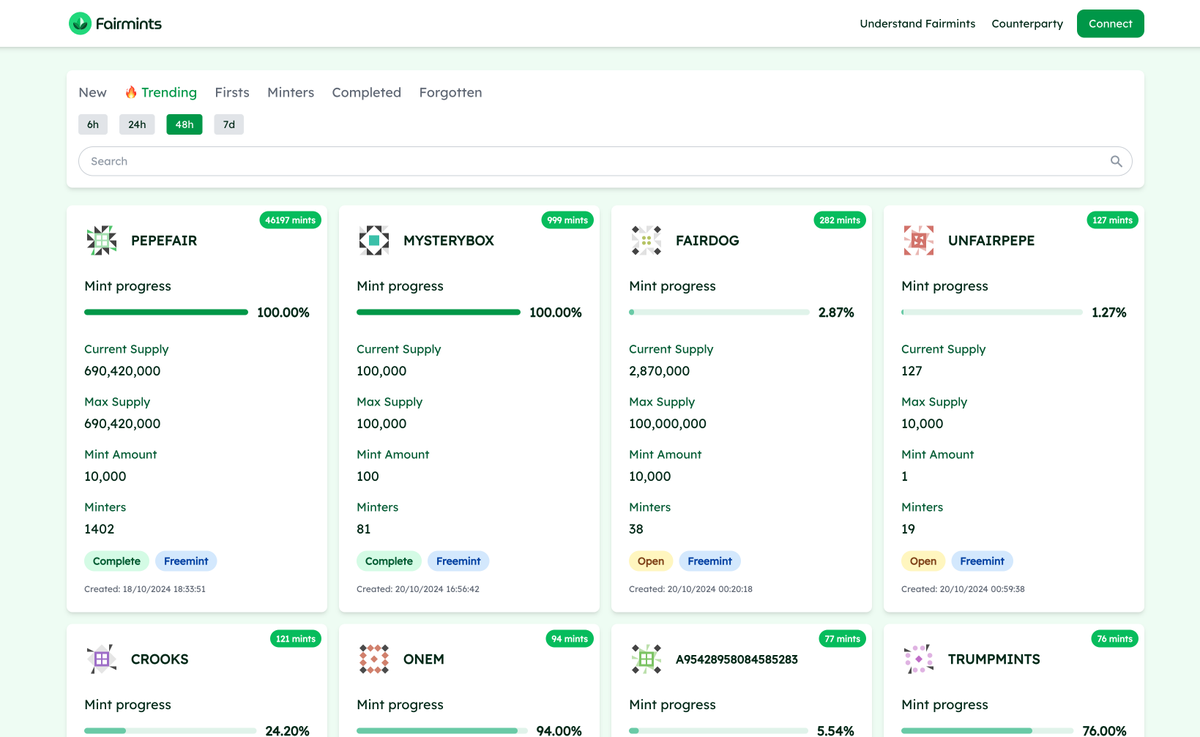Click Created: 18/10/2024 18:33:51 timestamp
The width and height of the screenshot is (1200, 737).
pos(145,589)
